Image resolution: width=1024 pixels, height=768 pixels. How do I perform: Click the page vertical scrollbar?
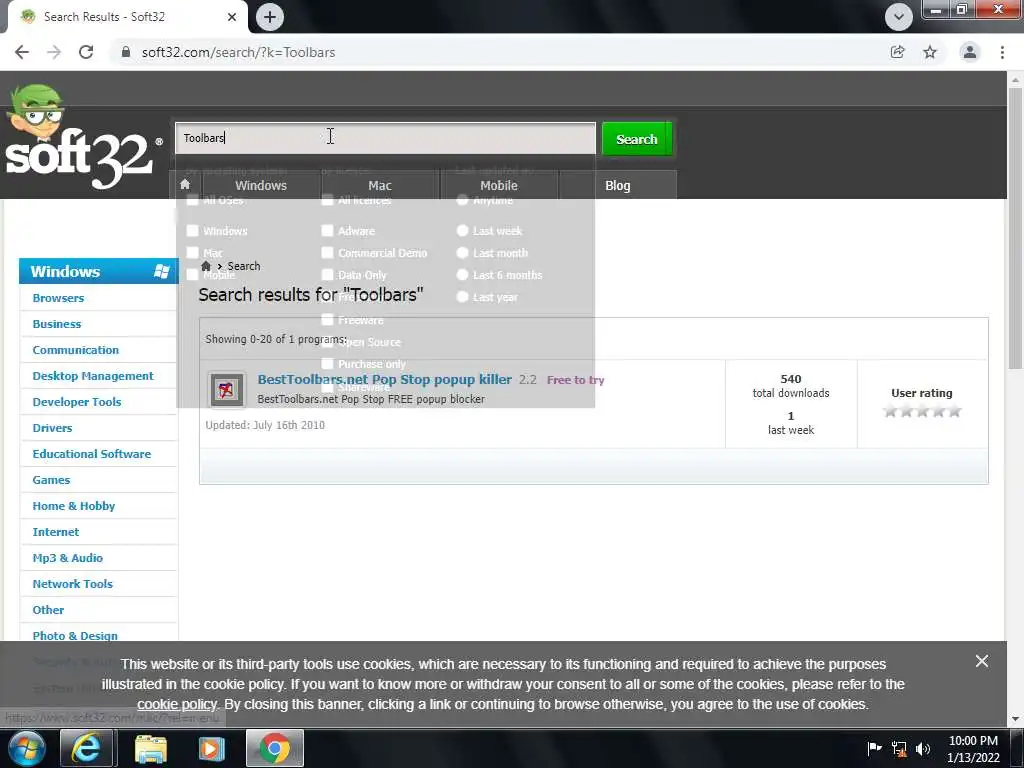click(x=1015, y=229)
